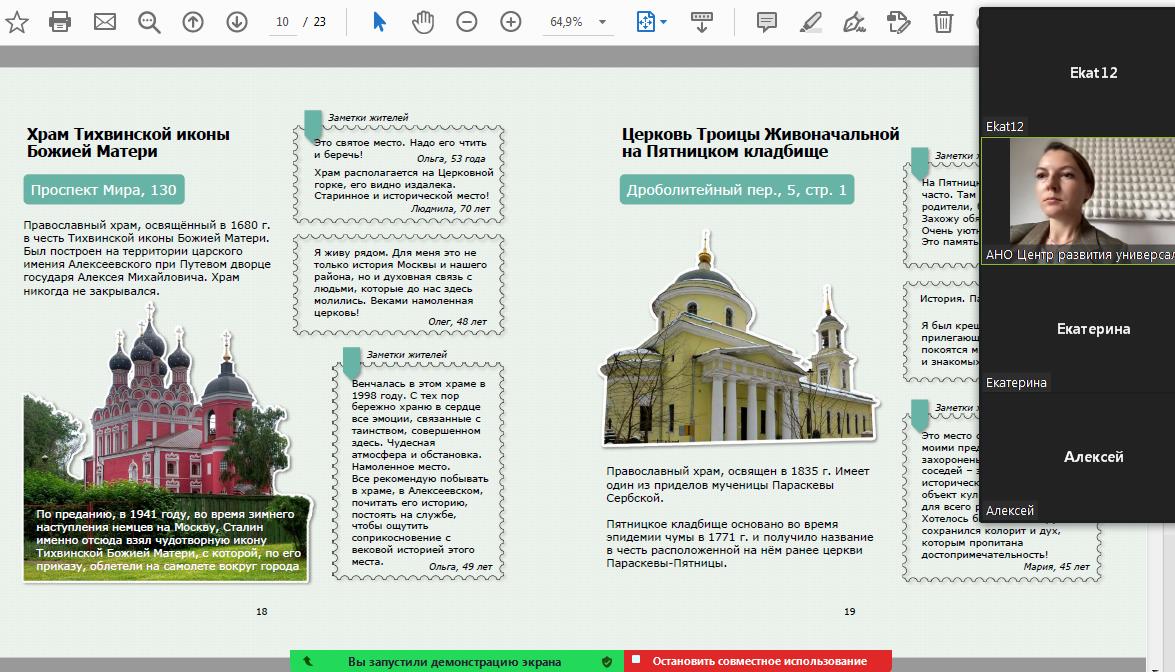
Task: Click the fit-page view icon
Action: pos(645,22)
